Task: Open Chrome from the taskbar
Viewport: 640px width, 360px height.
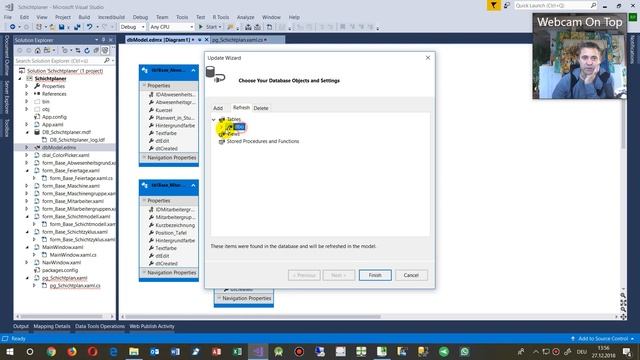Action: click(x=51, y=351)
